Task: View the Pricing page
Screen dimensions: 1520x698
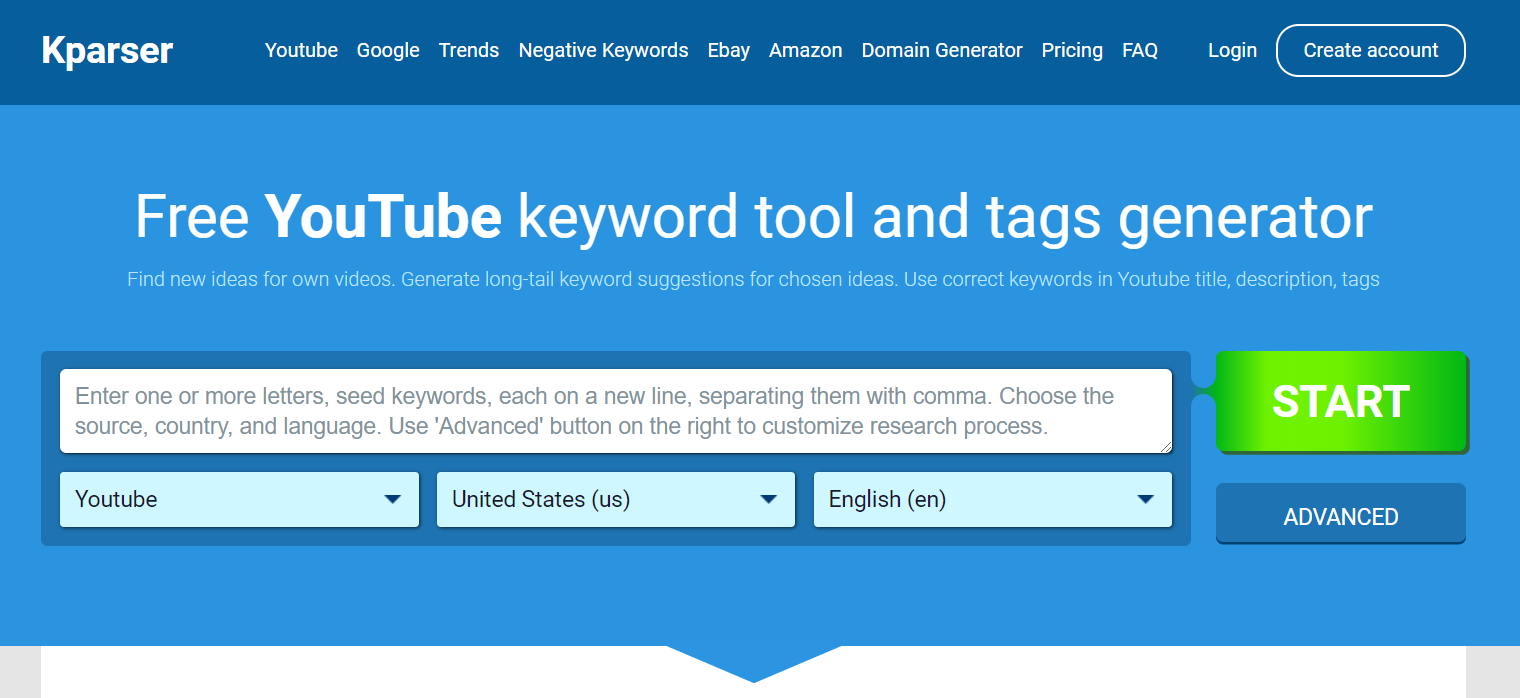Action: (x=1072, y=50)
